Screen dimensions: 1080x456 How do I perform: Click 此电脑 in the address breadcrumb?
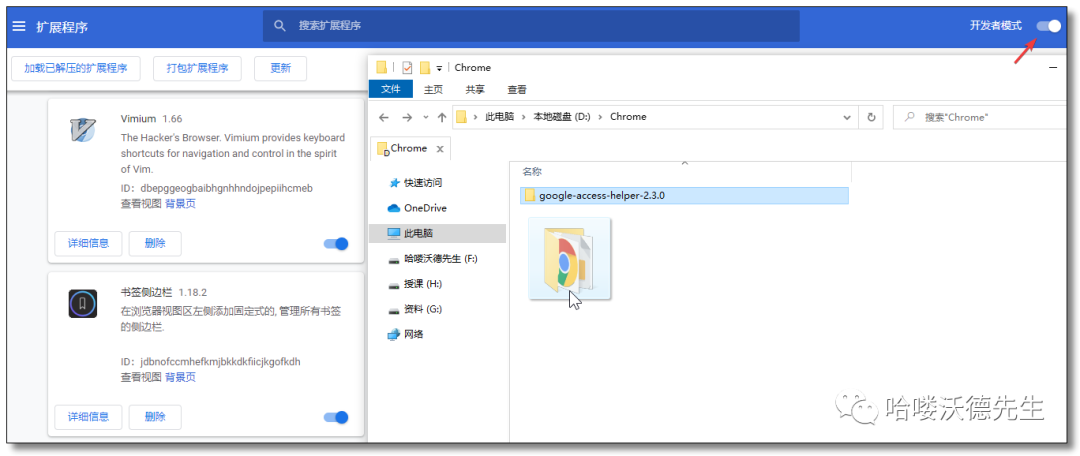tap(499, 117)
